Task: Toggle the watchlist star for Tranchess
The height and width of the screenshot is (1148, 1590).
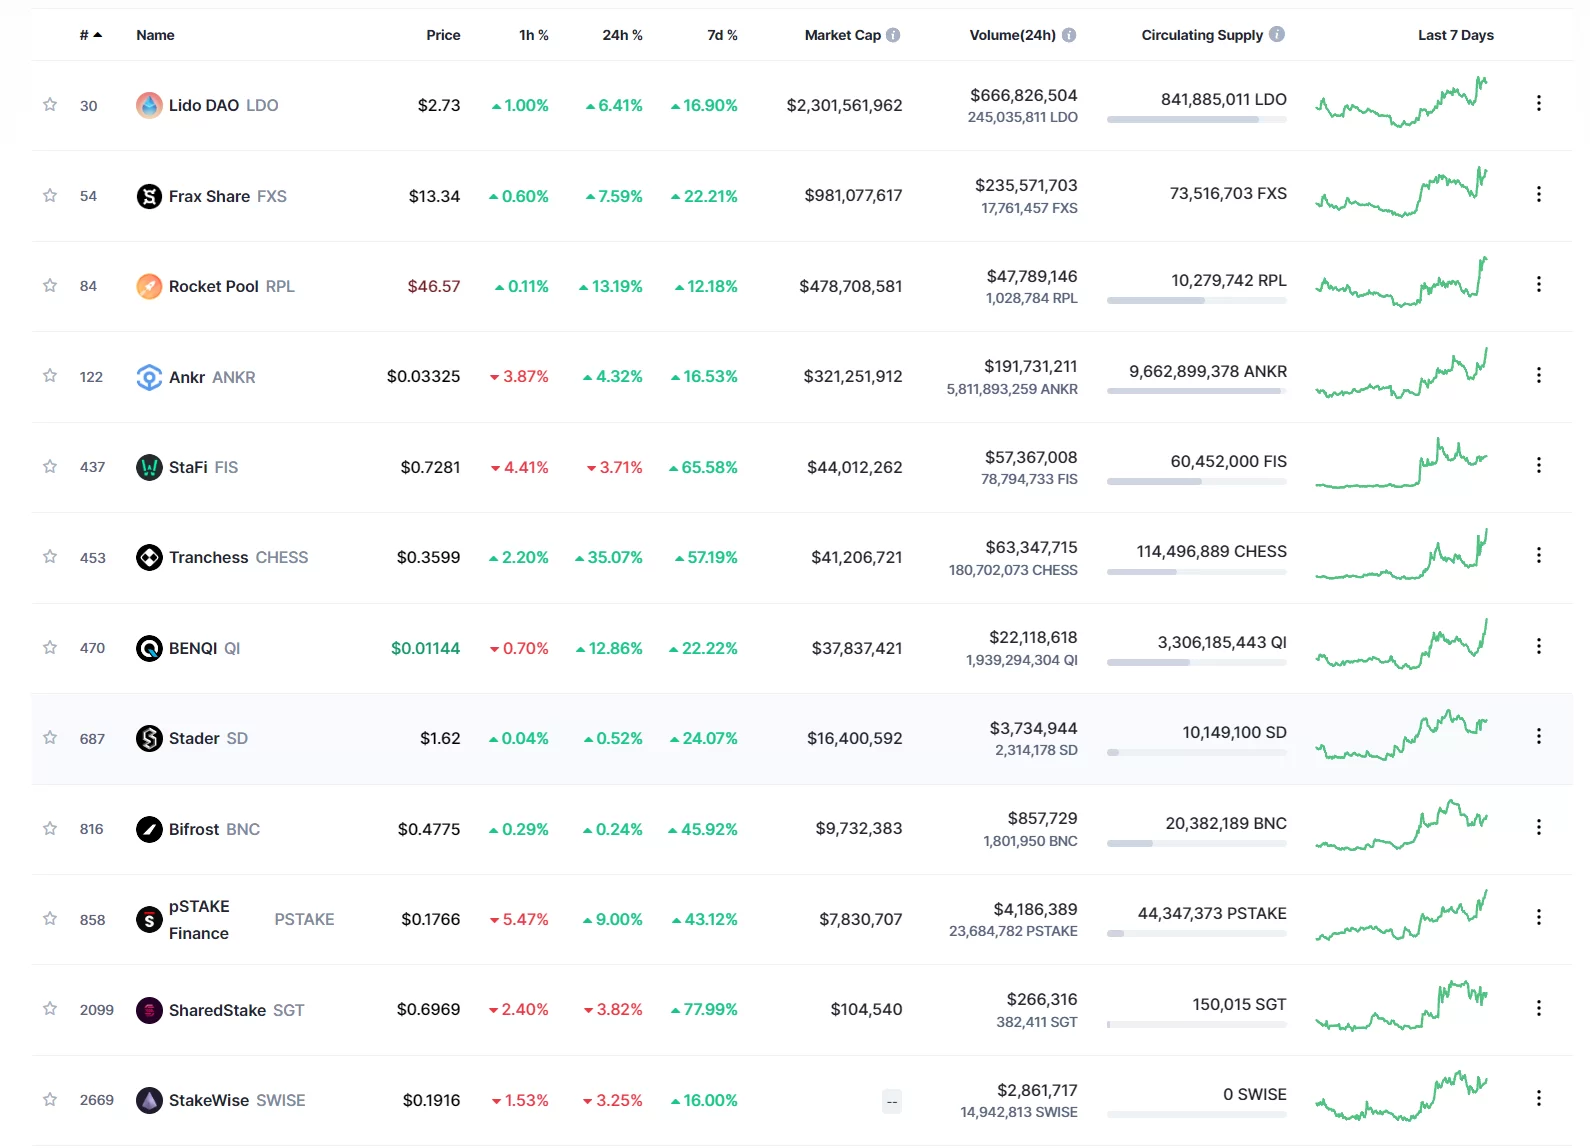Action: click(50, 557)
